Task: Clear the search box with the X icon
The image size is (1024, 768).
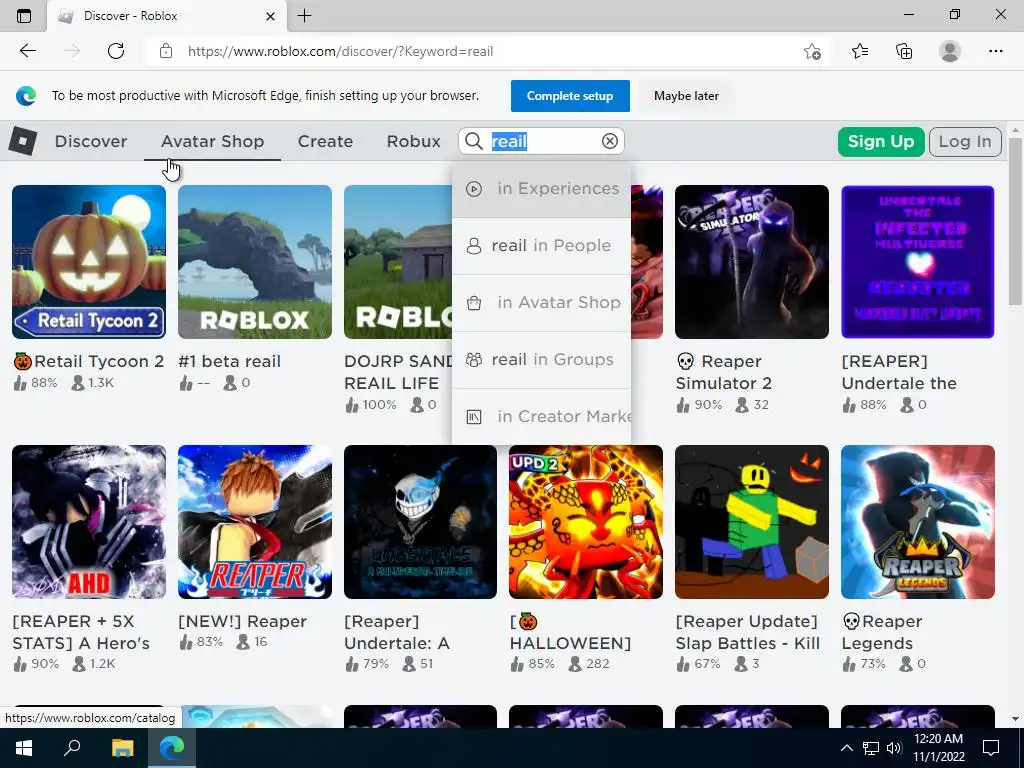Action: (609, 141)
